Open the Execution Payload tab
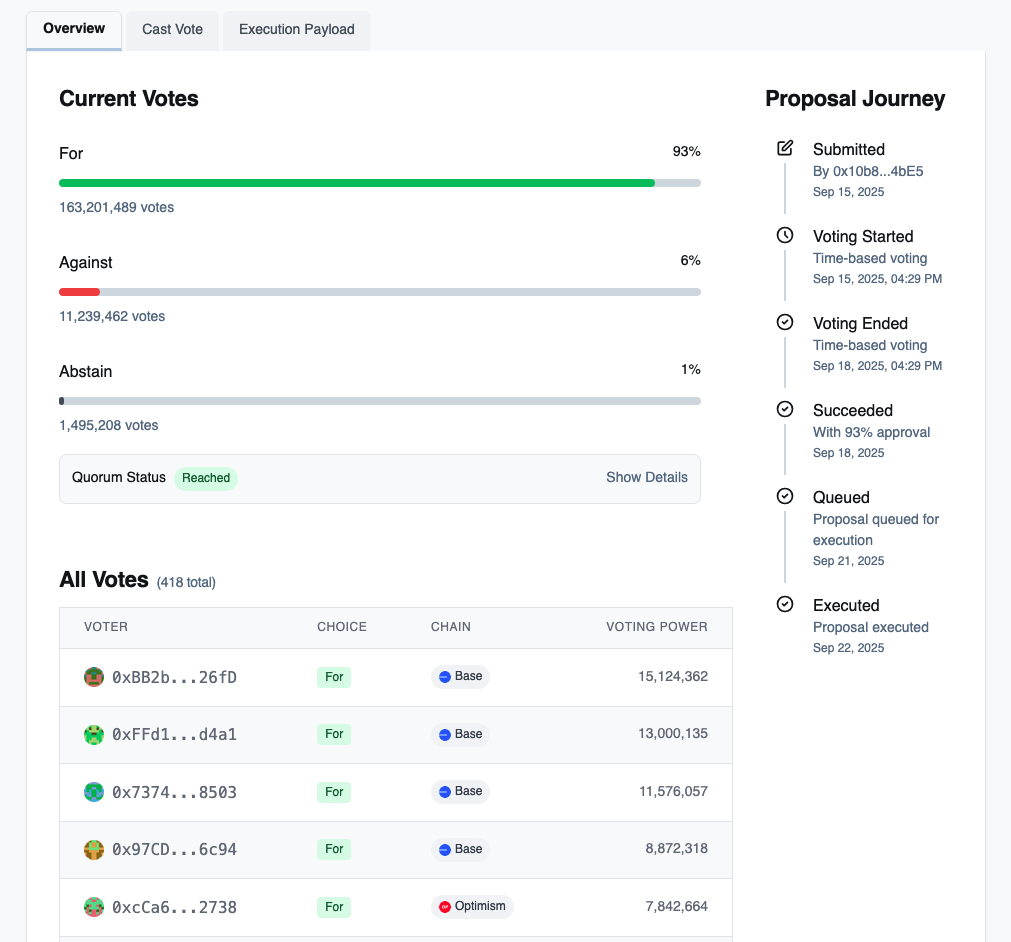1011x942 pixels. coord(296,30)
